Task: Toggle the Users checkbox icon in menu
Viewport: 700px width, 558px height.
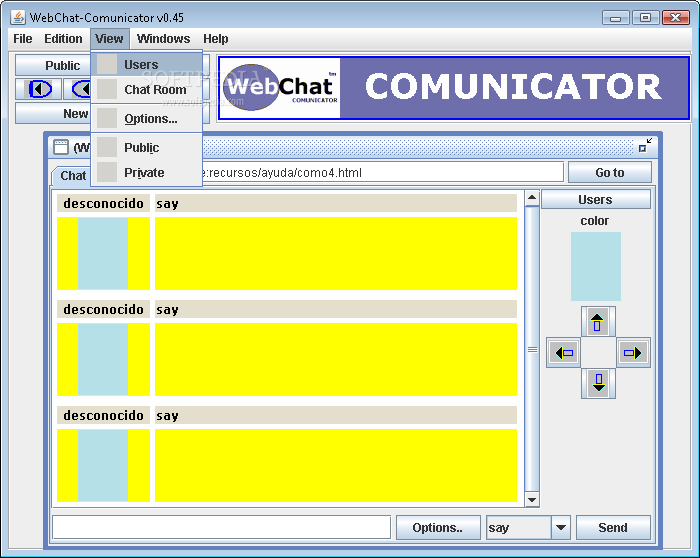Action: [107, 64]
